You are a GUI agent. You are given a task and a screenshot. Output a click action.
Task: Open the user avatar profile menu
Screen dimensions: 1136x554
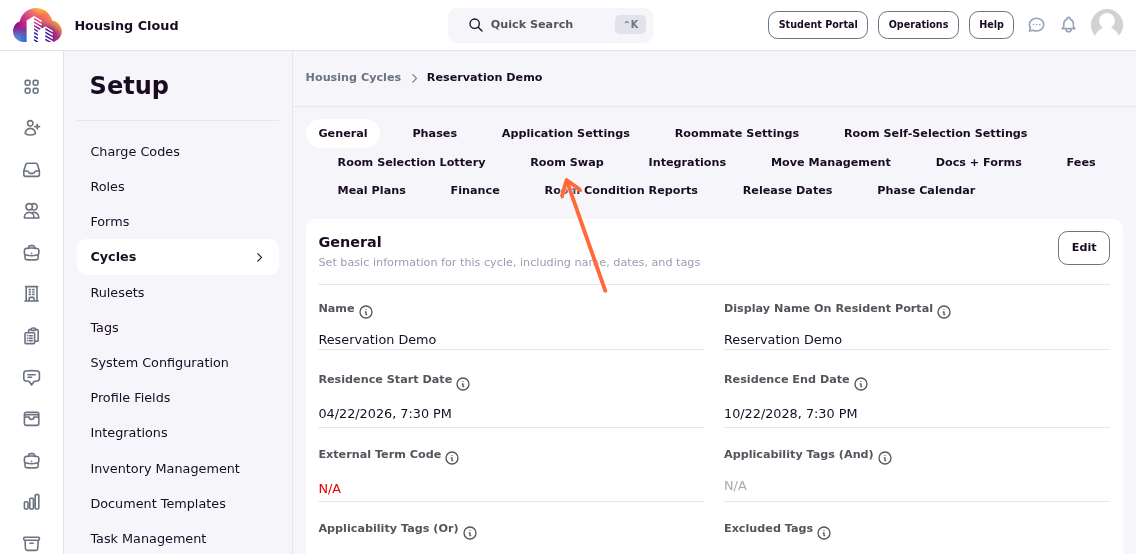(1107, 25)
